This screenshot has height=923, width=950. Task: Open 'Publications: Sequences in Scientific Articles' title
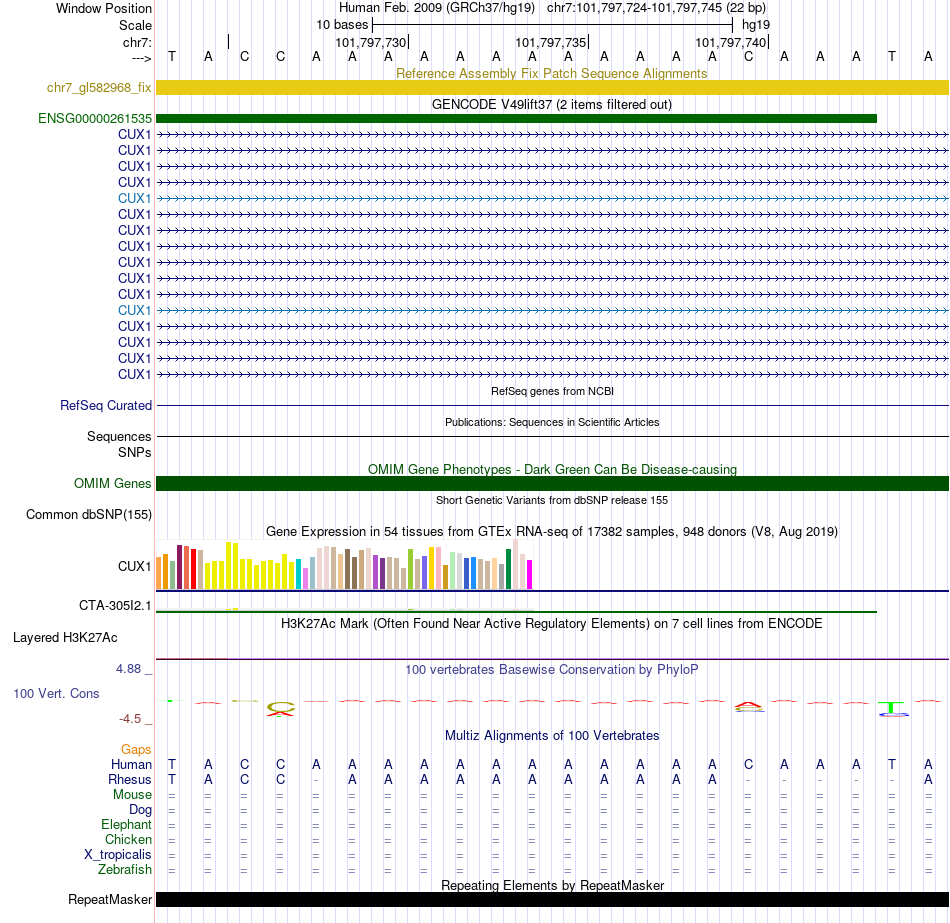point(552,422)
